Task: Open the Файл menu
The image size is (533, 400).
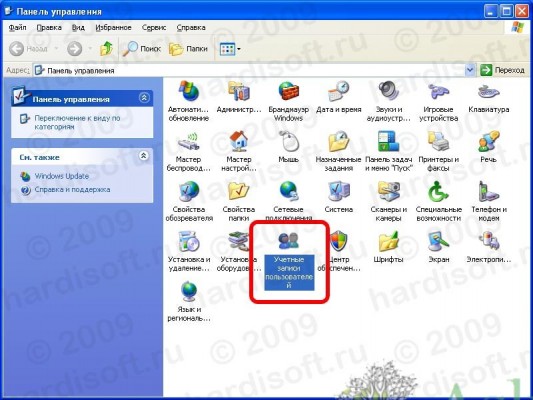Action: coord(17,28)
